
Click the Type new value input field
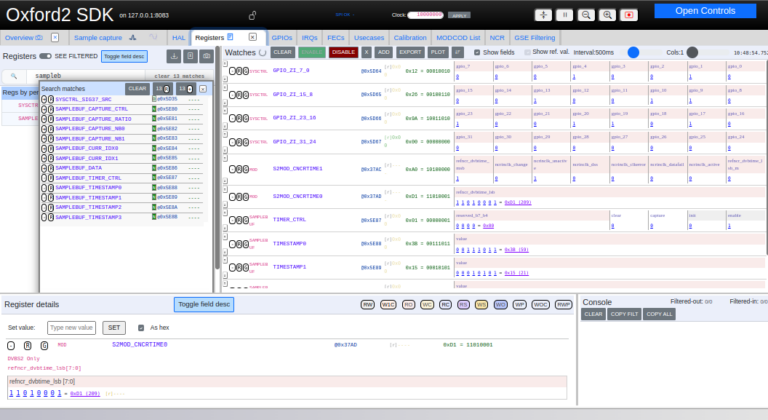[72, 327]
